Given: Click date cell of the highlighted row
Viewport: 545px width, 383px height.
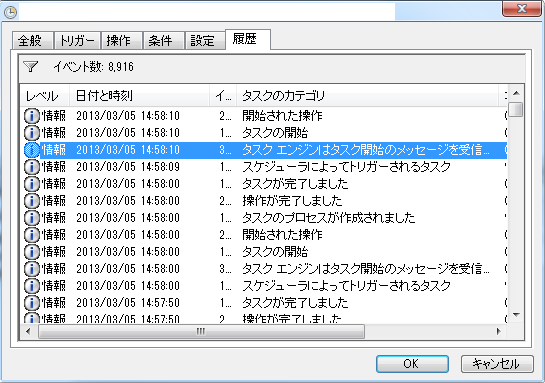Looking at the screenshot, I should (x=128, y=150).
